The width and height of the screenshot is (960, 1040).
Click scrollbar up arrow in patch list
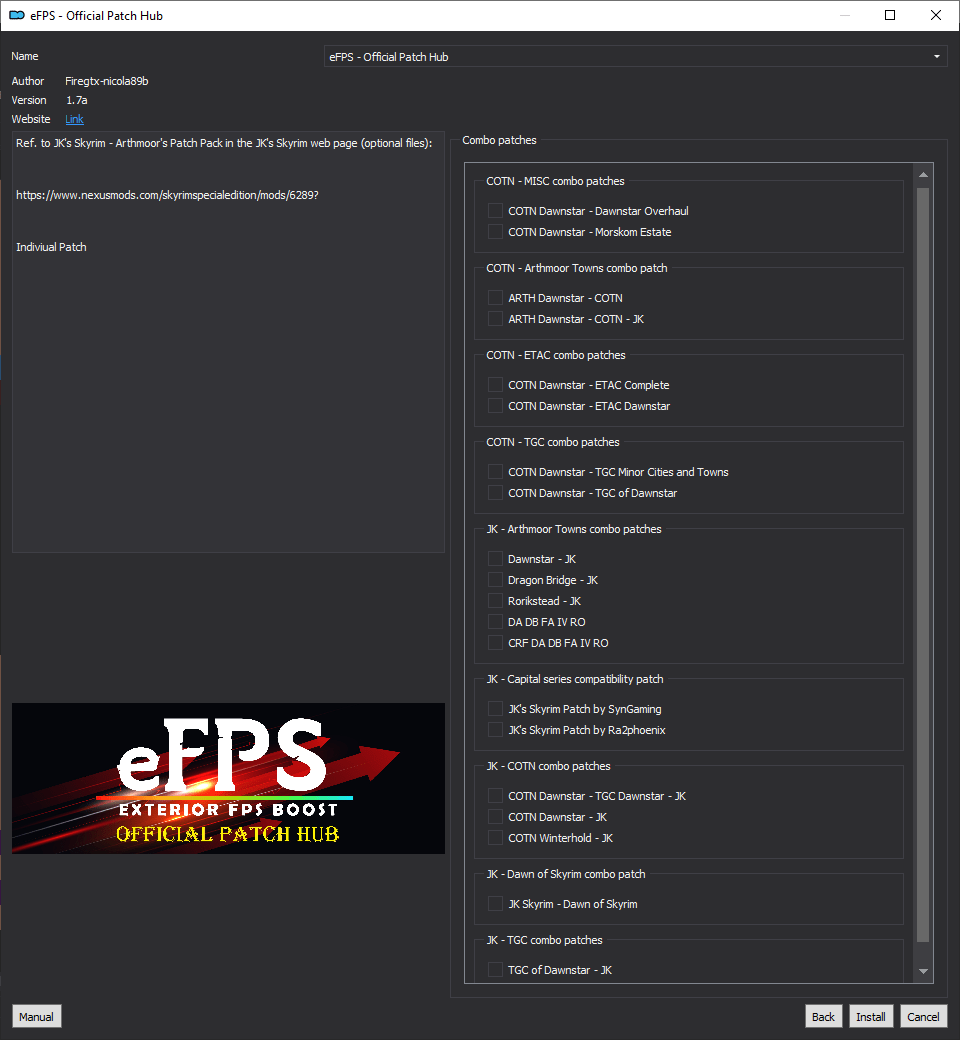pyautogui.click(x=923, y=175)
